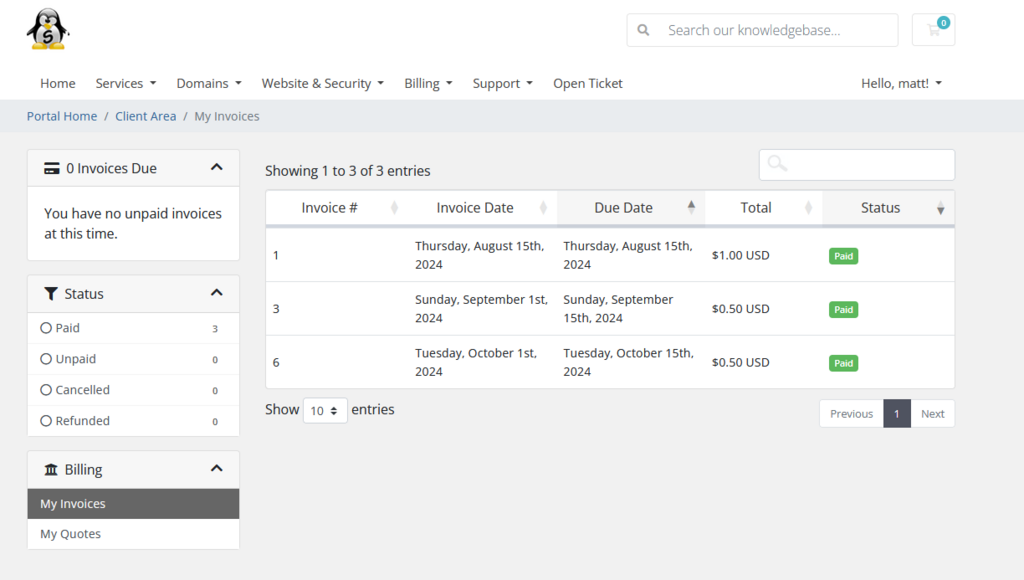Click the Portal Home breadcrumb link
This screenshot has width=1024, height=580.
(62, 116)
